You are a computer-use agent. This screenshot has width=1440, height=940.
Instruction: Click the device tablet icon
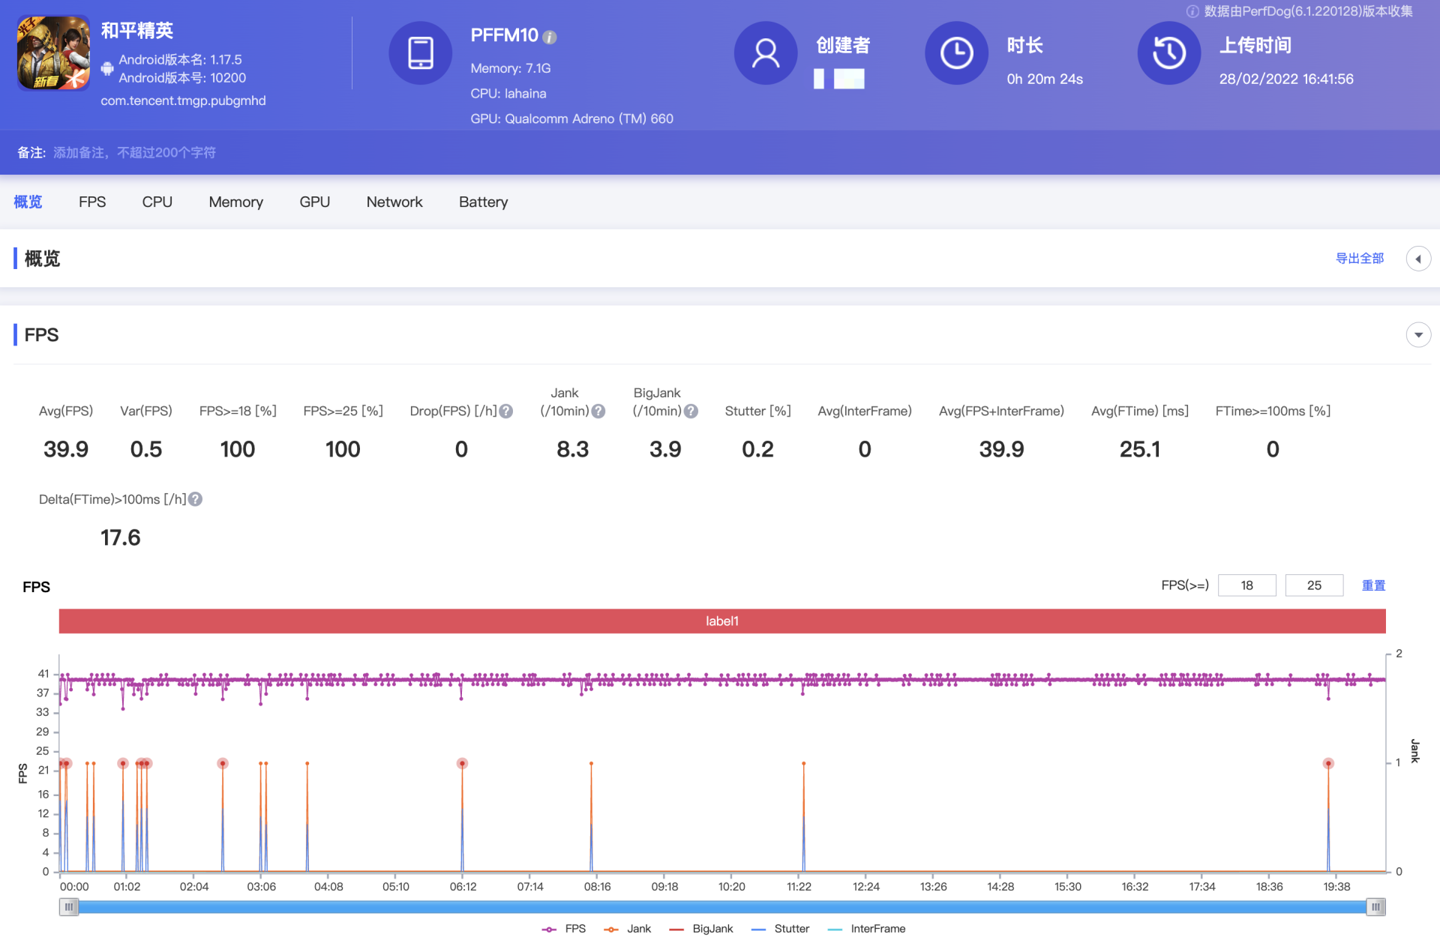[x=420, y=53]
